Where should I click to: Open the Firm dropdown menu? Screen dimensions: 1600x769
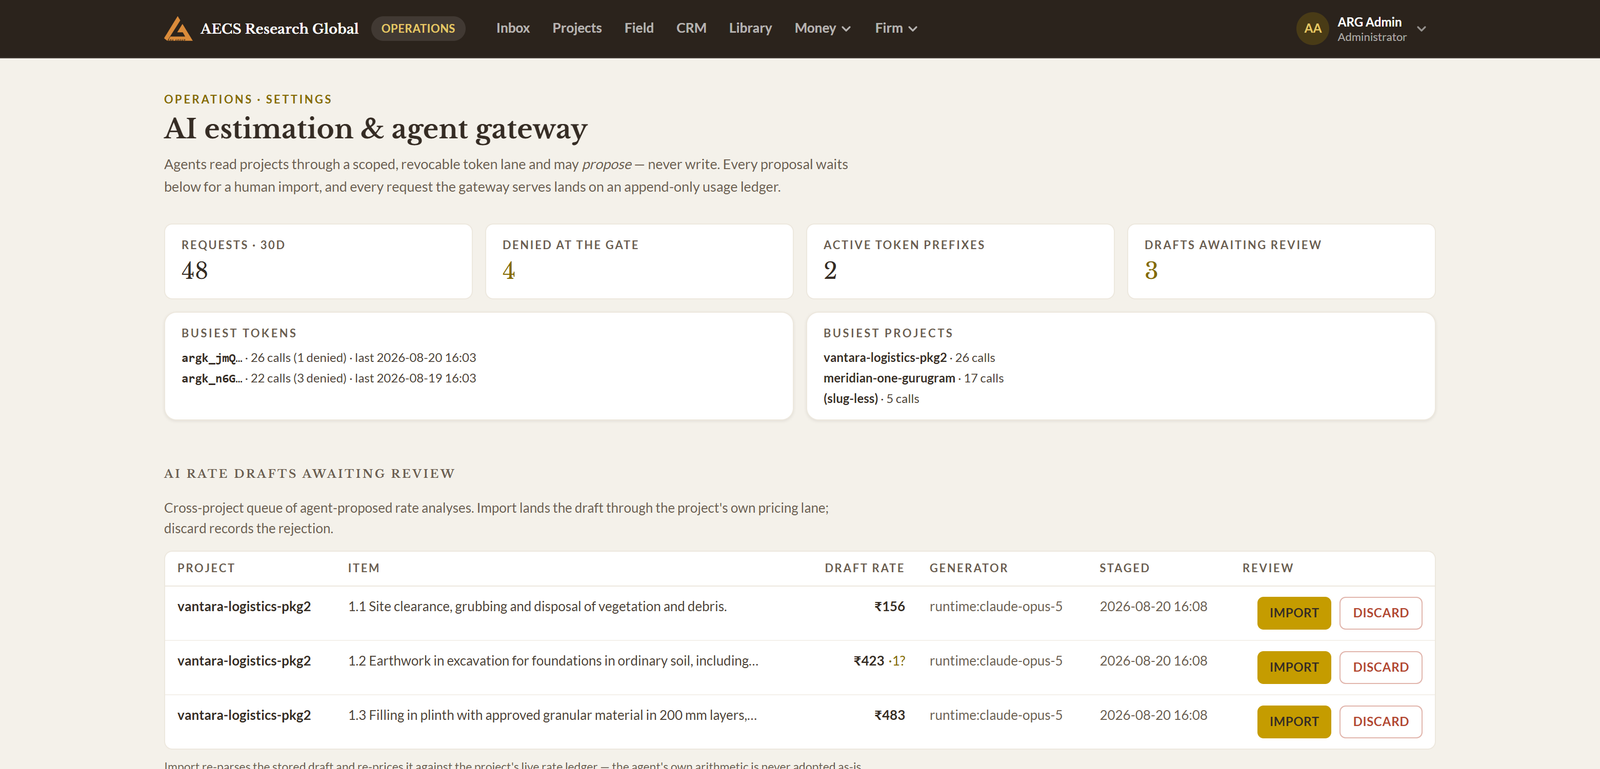[x=896, y=28]
